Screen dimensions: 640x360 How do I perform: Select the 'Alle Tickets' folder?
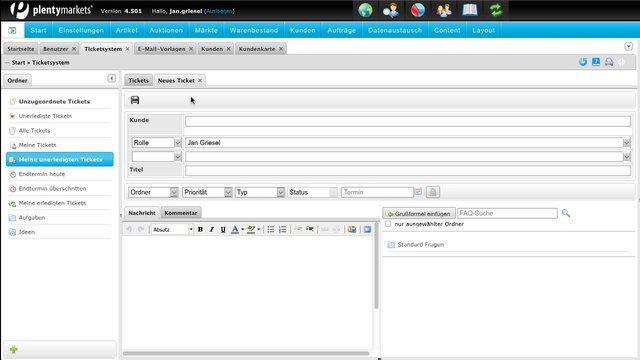coord(34,131)
